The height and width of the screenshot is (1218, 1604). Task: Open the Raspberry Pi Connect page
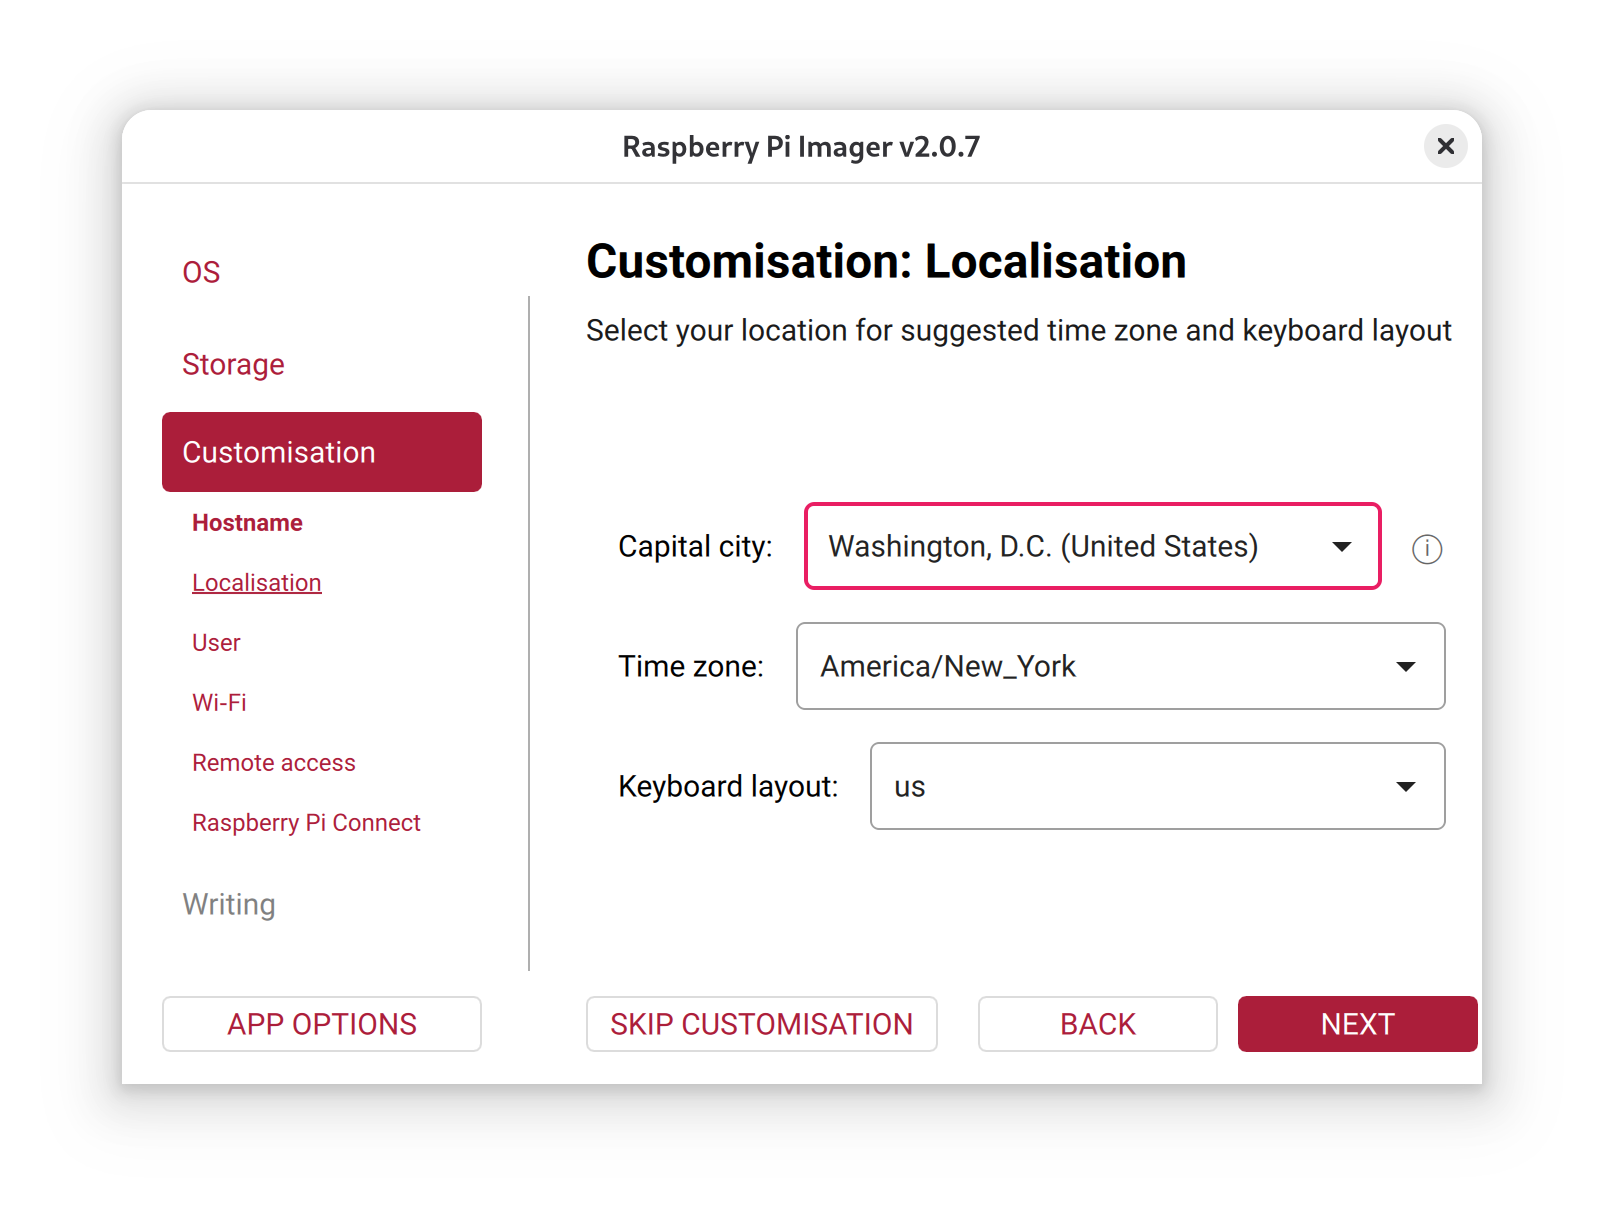point(306,823)
